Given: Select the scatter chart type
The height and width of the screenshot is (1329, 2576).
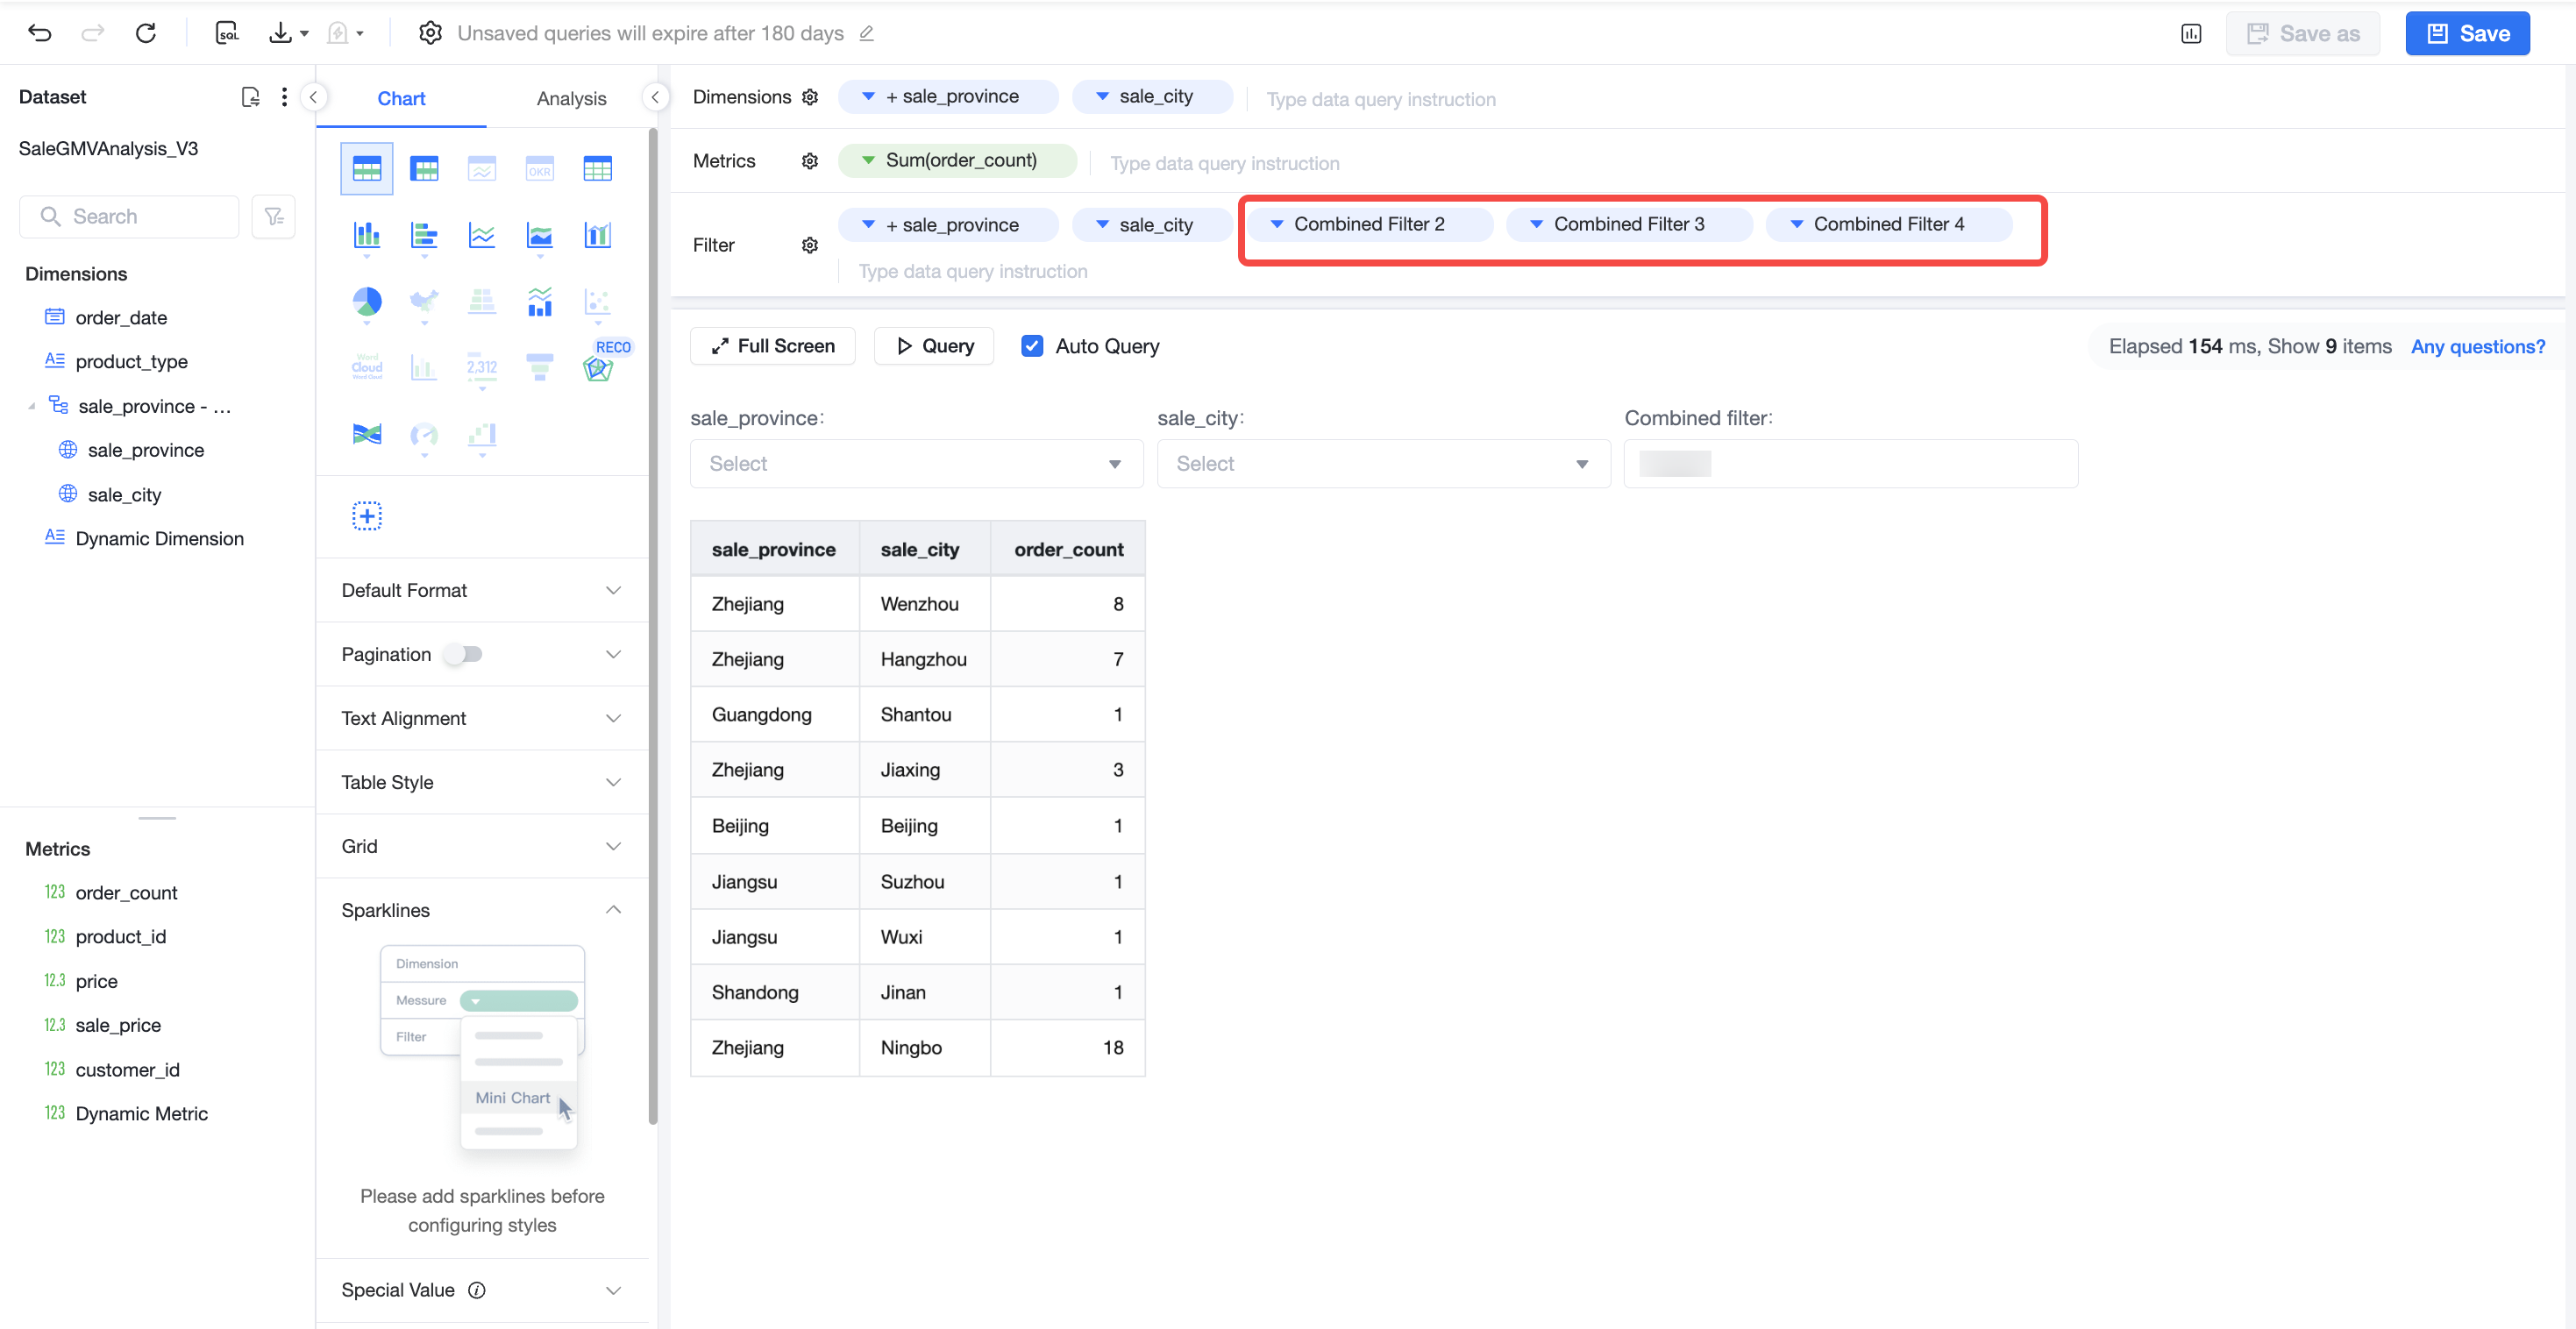Looking at the screenshot, I should (x=598, y=301).
